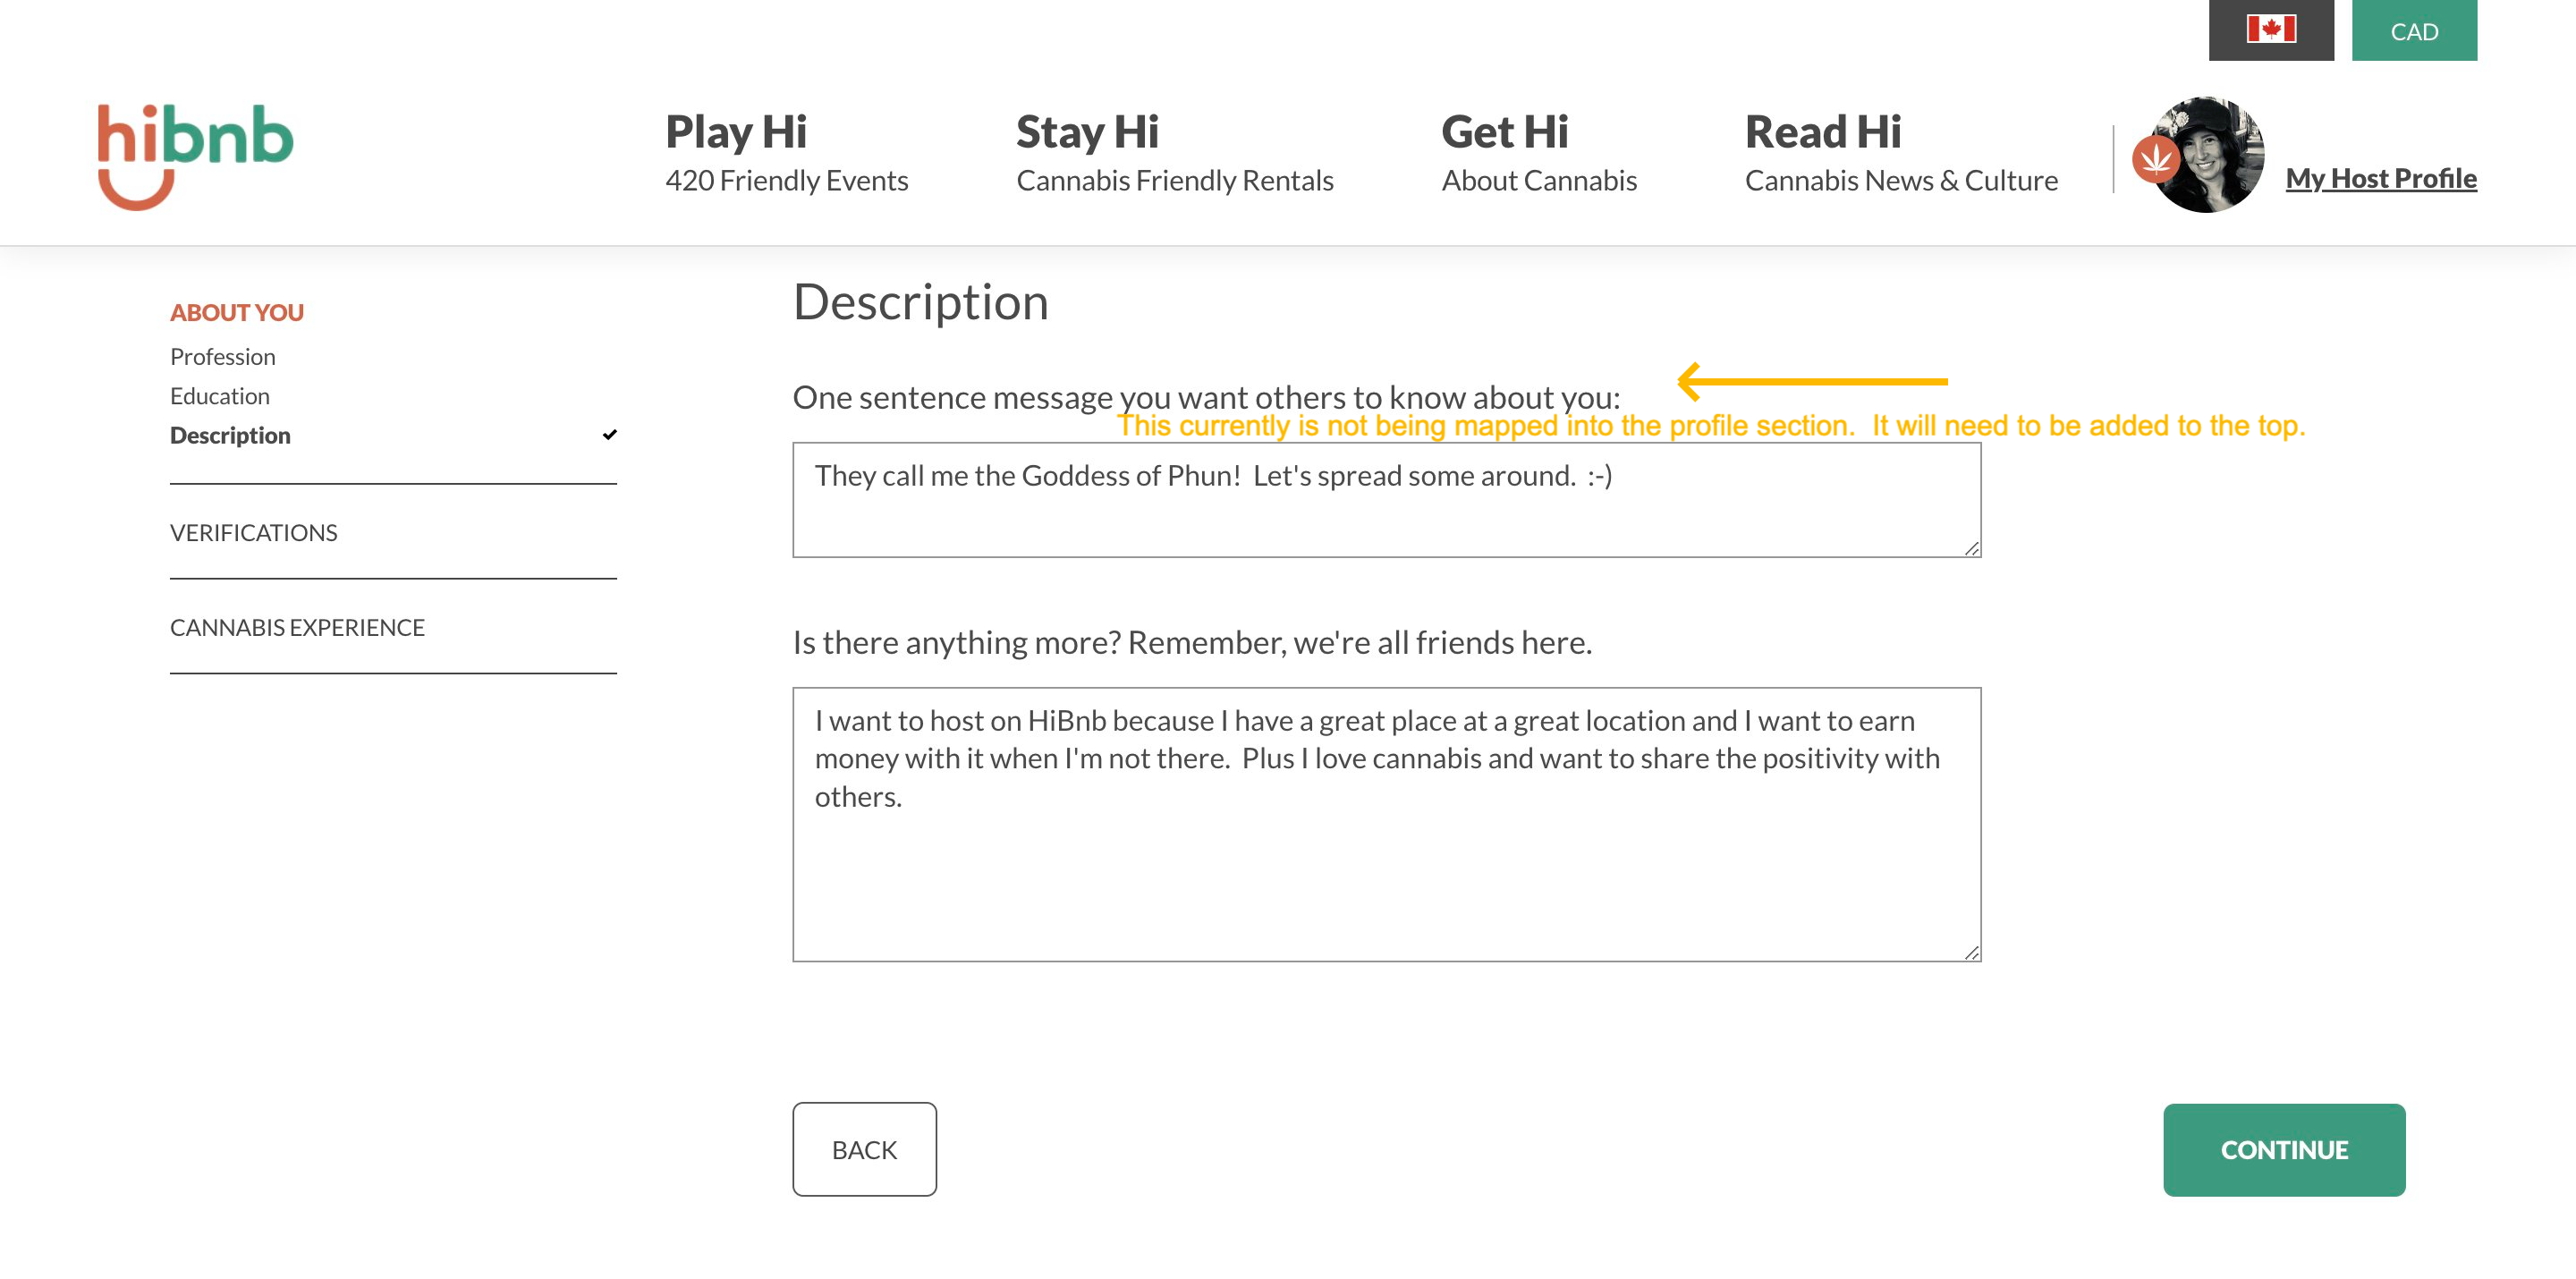This screenshot has width=2576, height=1279.
Task: Select Profession in the sidebar
Action: tap(222, 356)
